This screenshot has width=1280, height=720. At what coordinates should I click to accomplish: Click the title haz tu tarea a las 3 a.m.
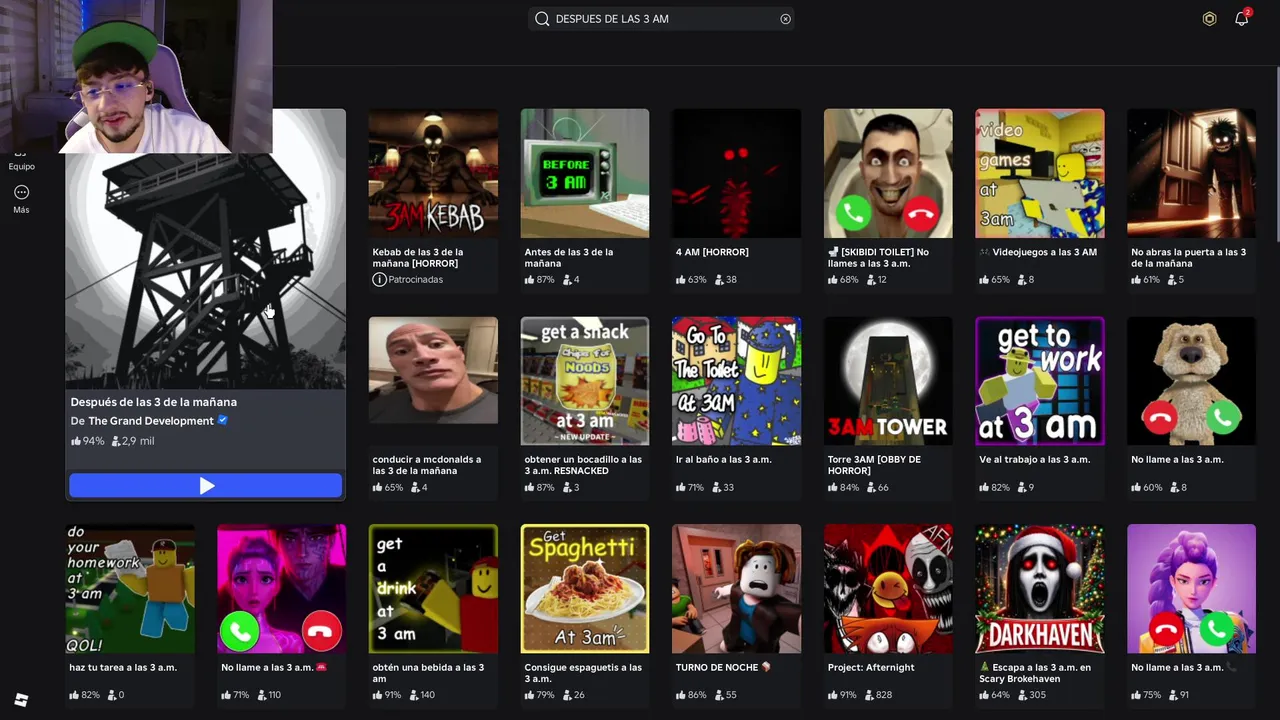[x=123, y=668]
